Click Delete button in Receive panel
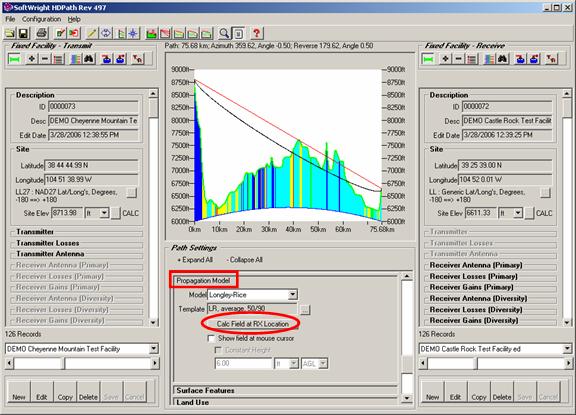Image resolution: width=576 pixels, height=415 pixels. click(x=502, y=392)
